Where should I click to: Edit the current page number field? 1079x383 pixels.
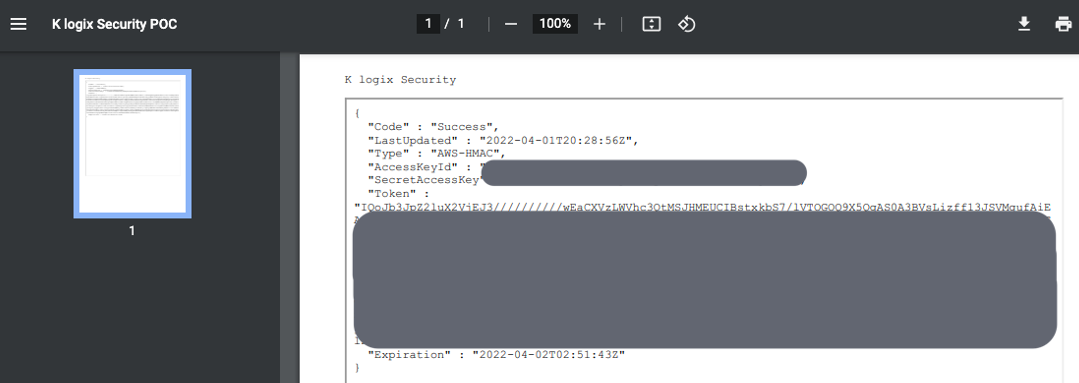coord(428,24)
